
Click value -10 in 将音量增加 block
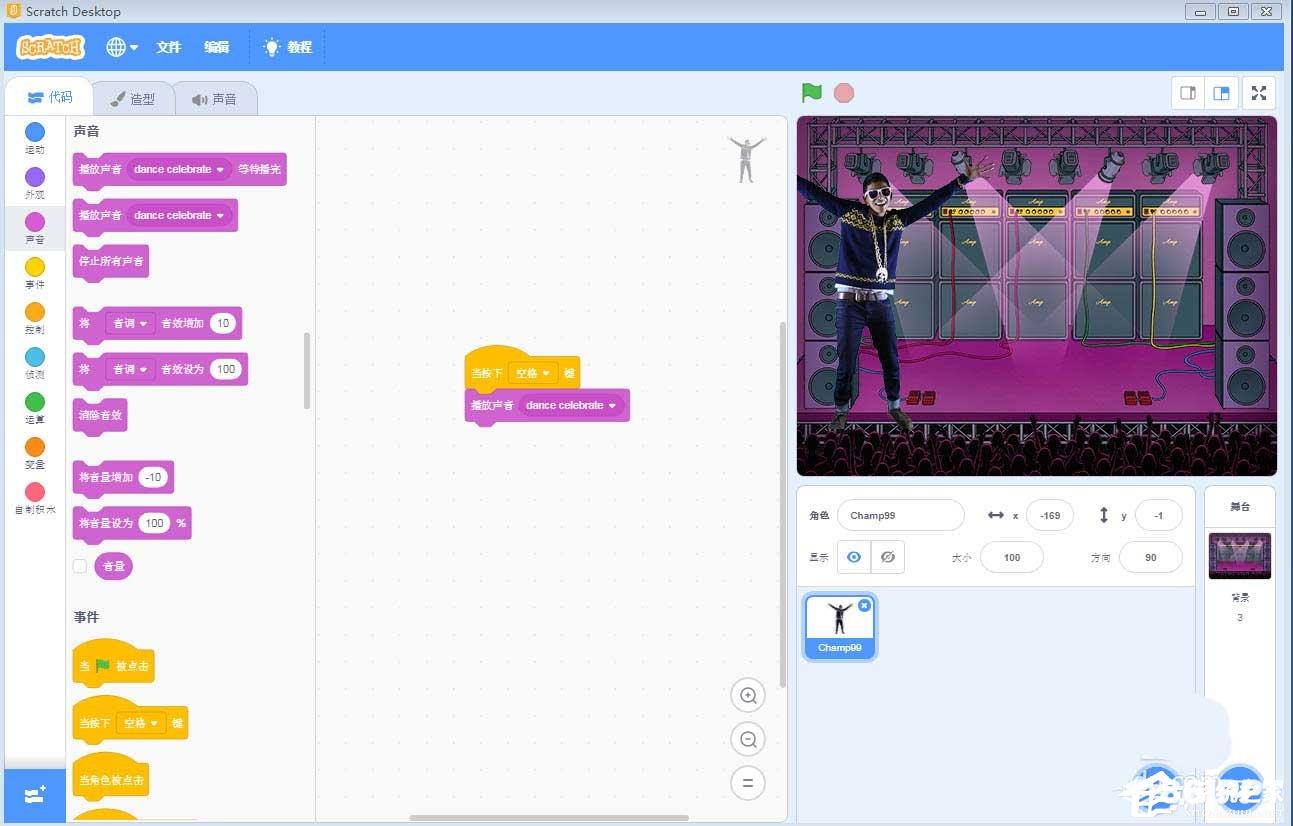tap(153, 477)
